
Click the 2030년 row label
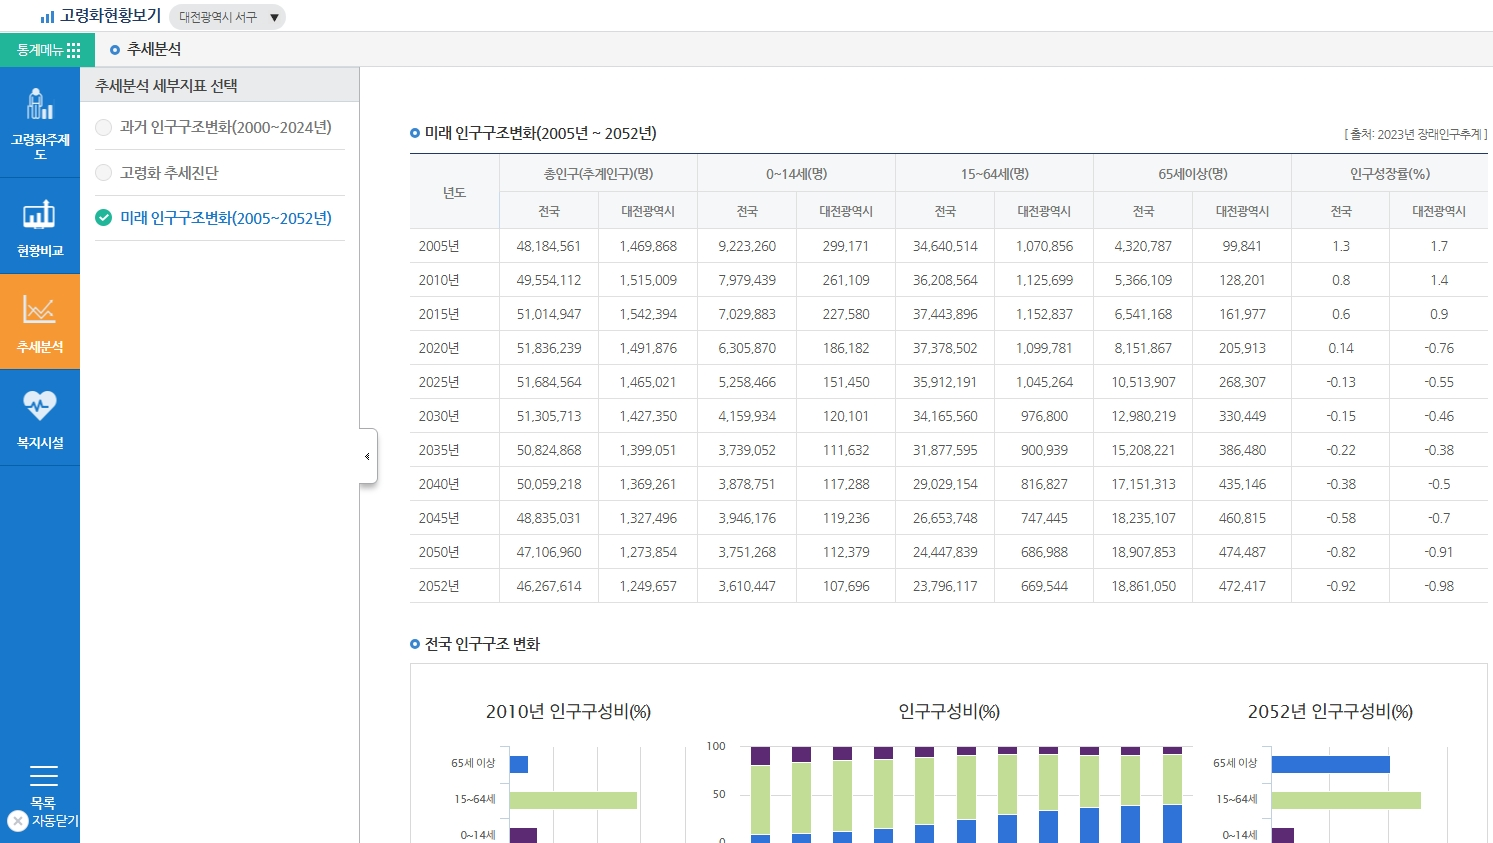tap(439, 416)
